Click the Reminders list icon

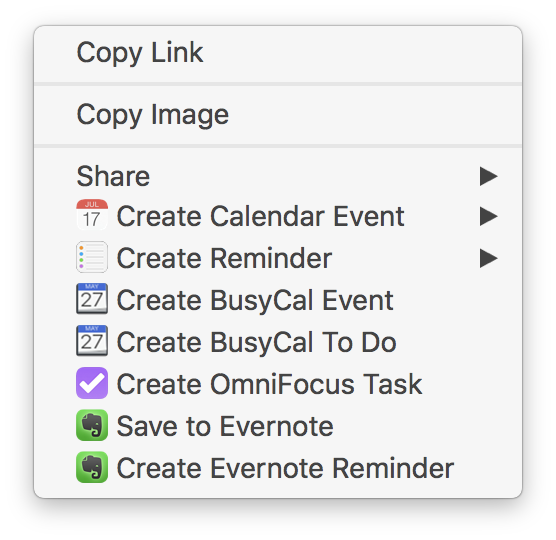(92, 257)
